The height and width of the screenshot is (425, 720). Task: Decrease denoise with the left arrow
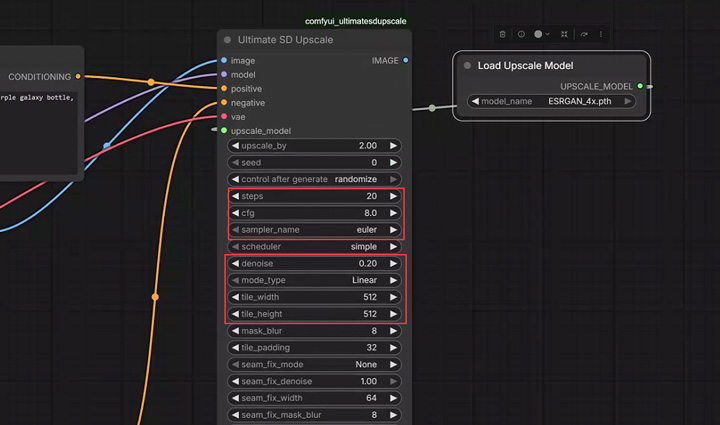[x=235, y=263]
